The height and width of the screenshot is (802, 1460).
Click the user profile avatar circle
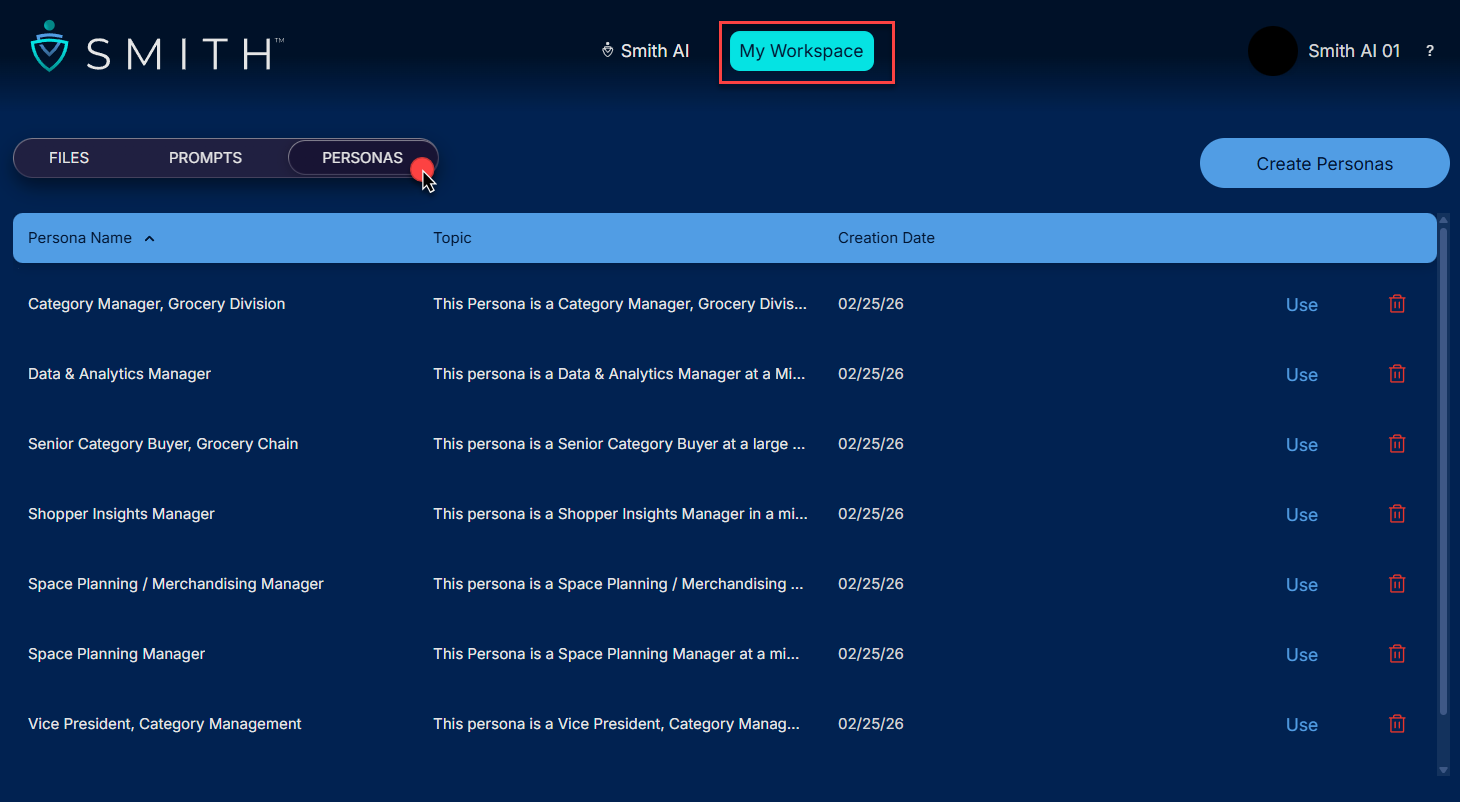(1272, 51)
